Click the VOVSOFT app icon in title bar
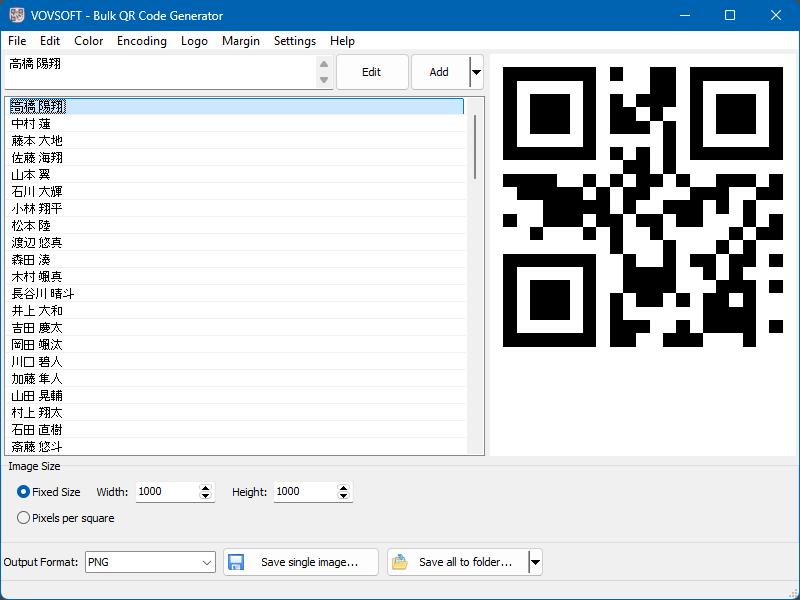Image resolution: width=800 pixels, height=600 pixels. click(x=17, y=15)
